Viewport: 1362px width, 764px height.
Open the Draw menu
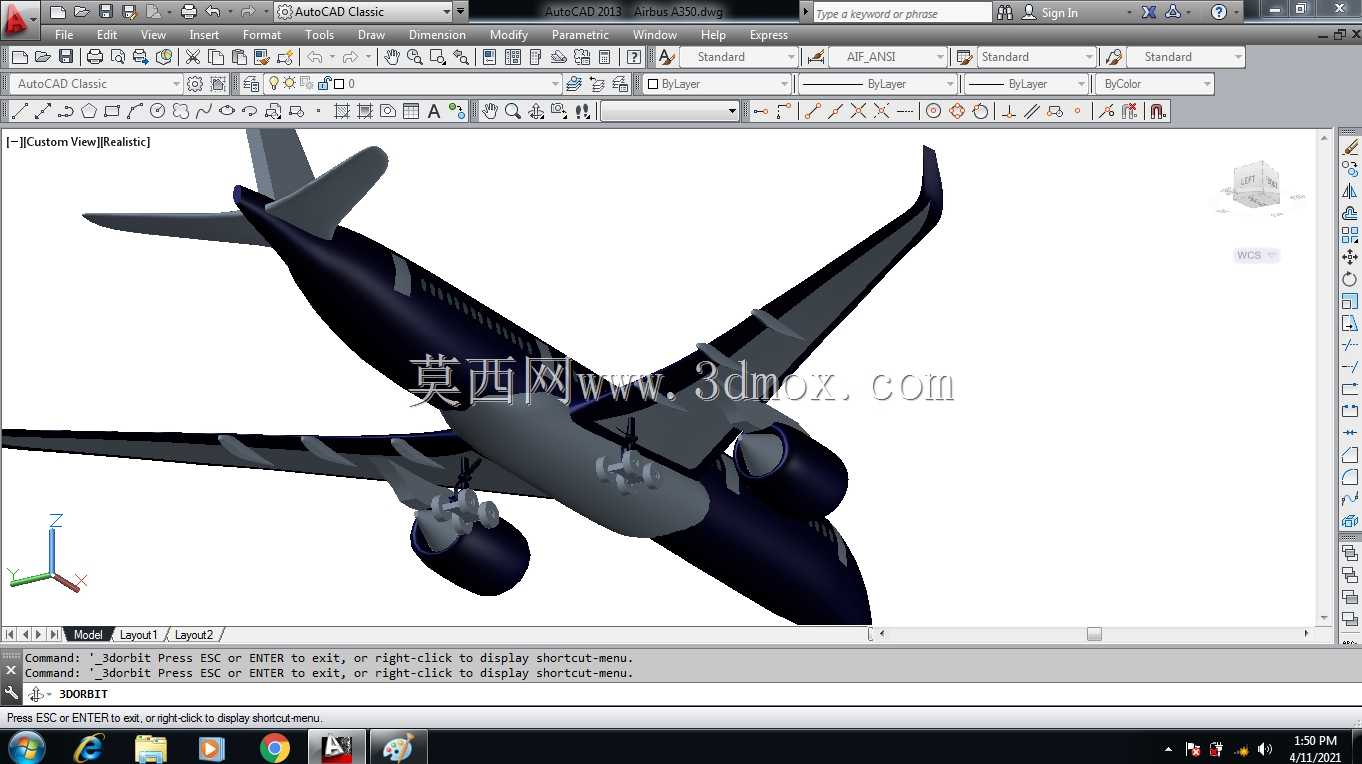point(371,35)
